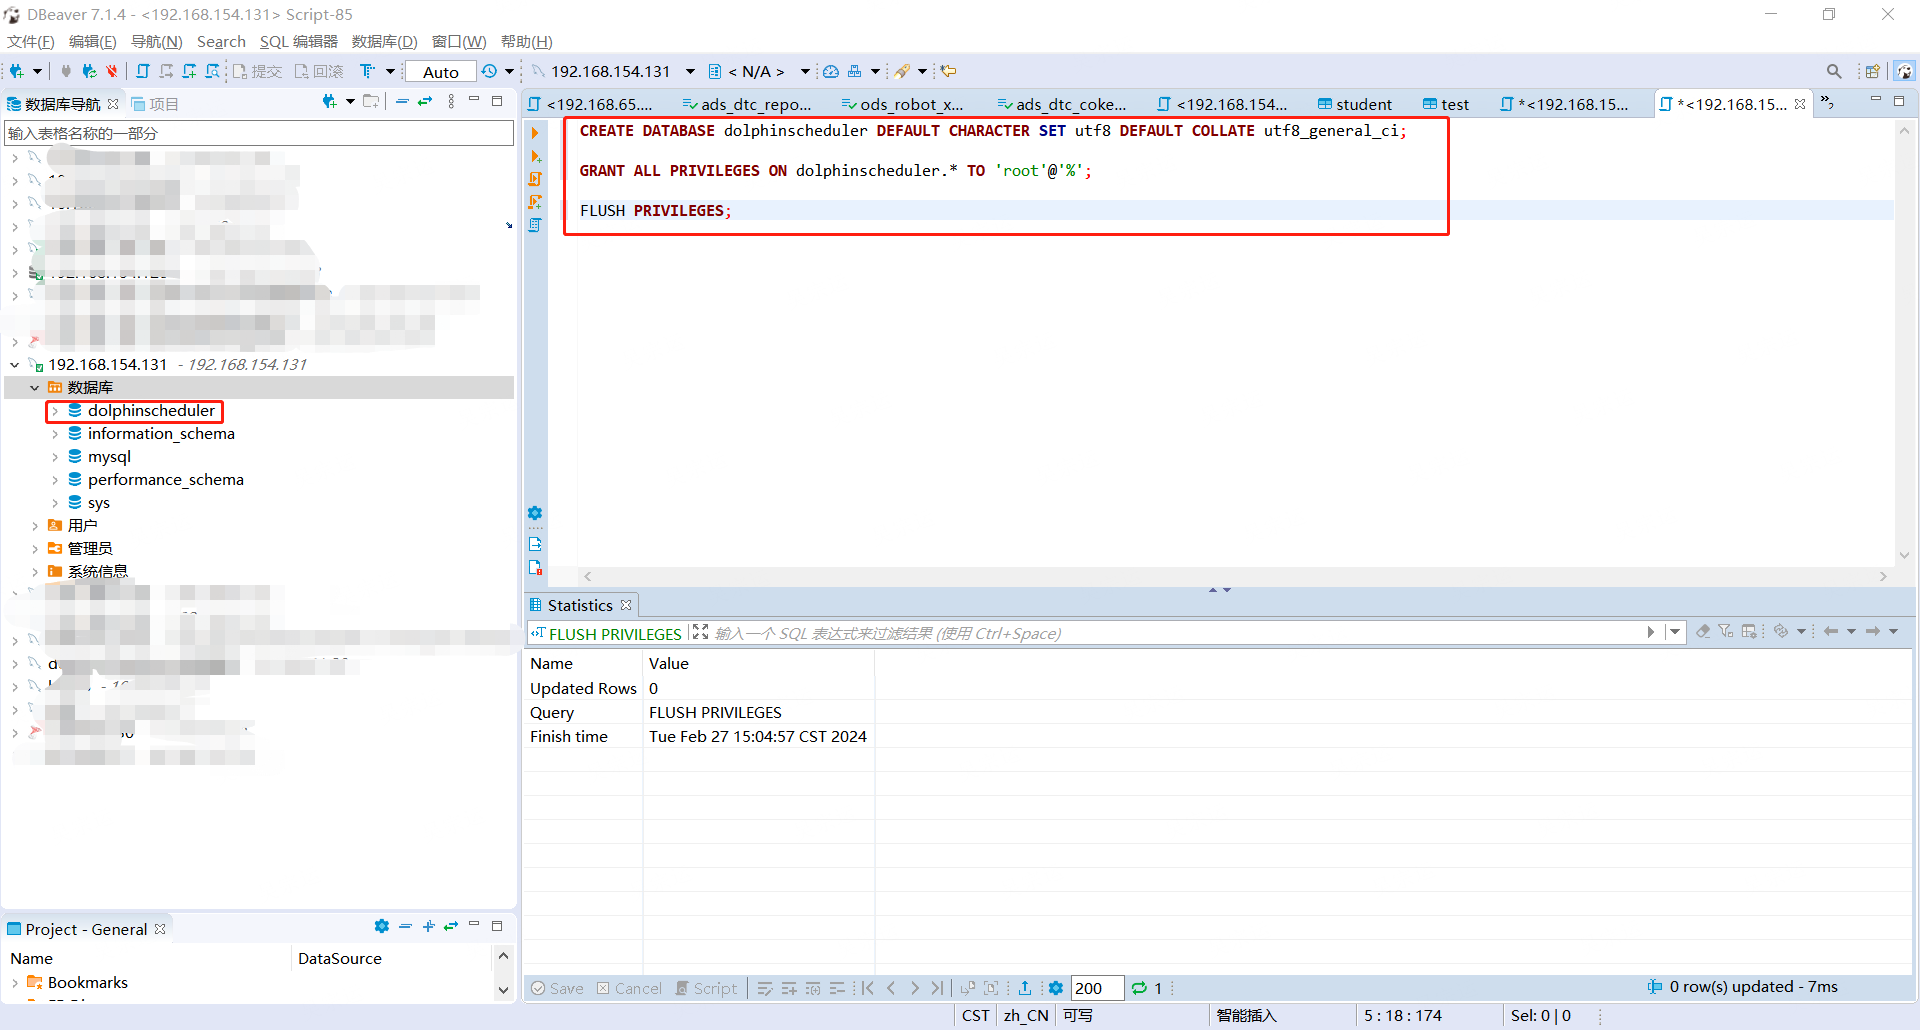Select the sys database in tree
This screenshot has width=1920, height=1030.
[x=98, y=503]
